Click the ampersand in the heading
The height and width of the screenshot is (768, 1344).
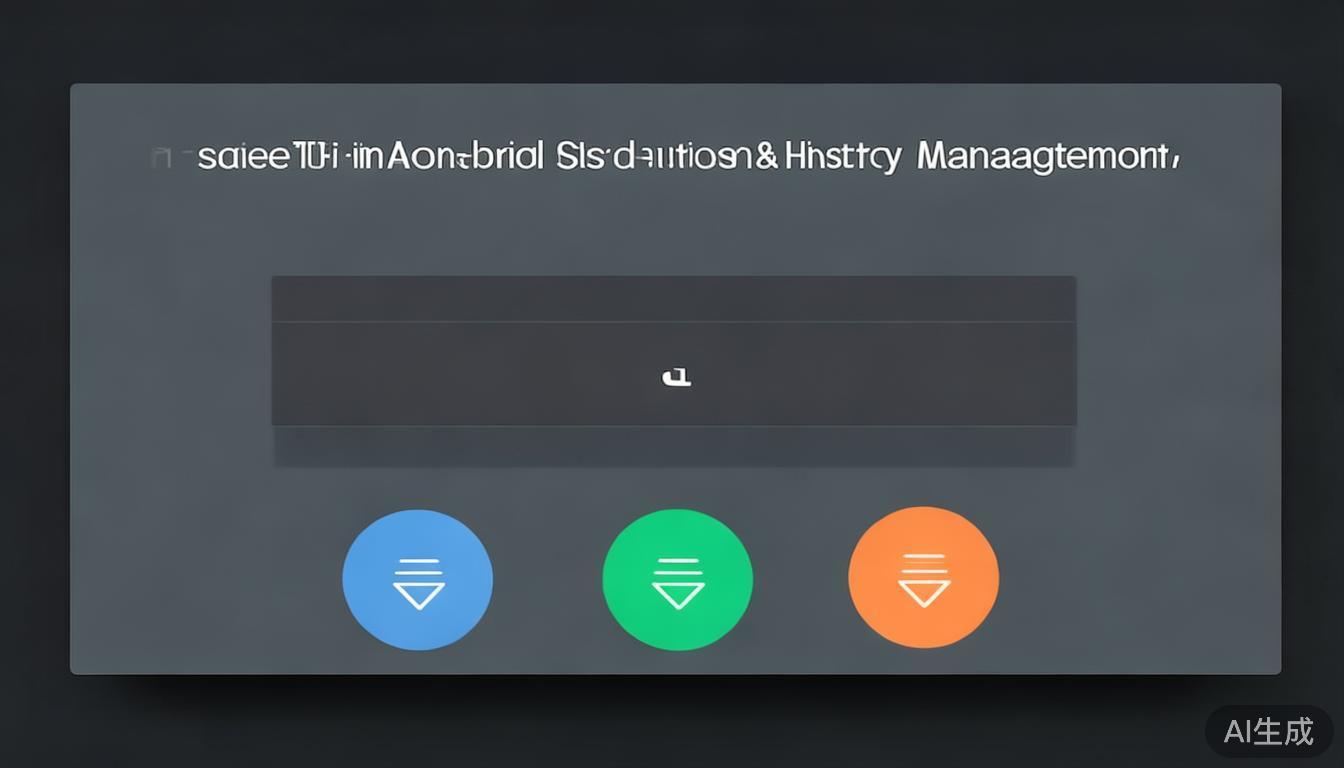click(767, 158)
